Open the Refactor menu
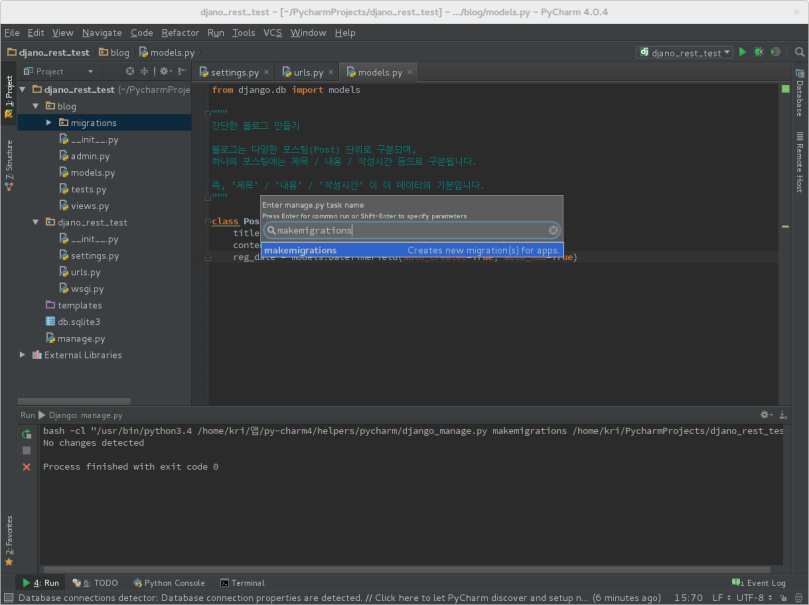Screen dimensions: 809x605 pos(180,32)
